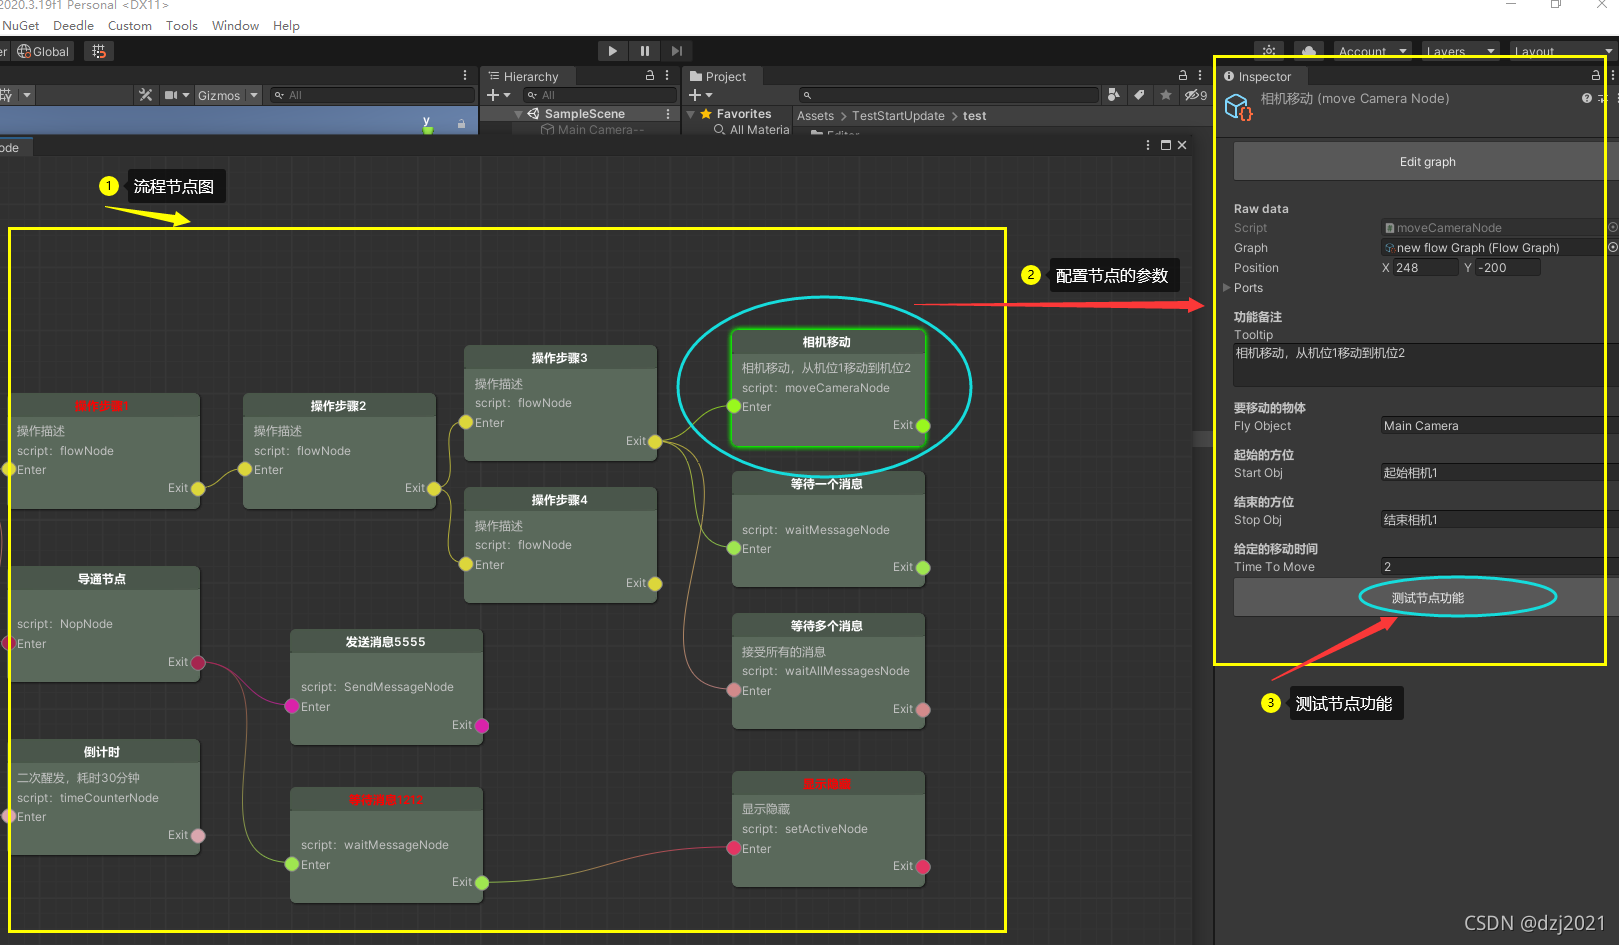Click the Fly Object Main Camera field
1619x945 pixels.
coord(1500,426)
